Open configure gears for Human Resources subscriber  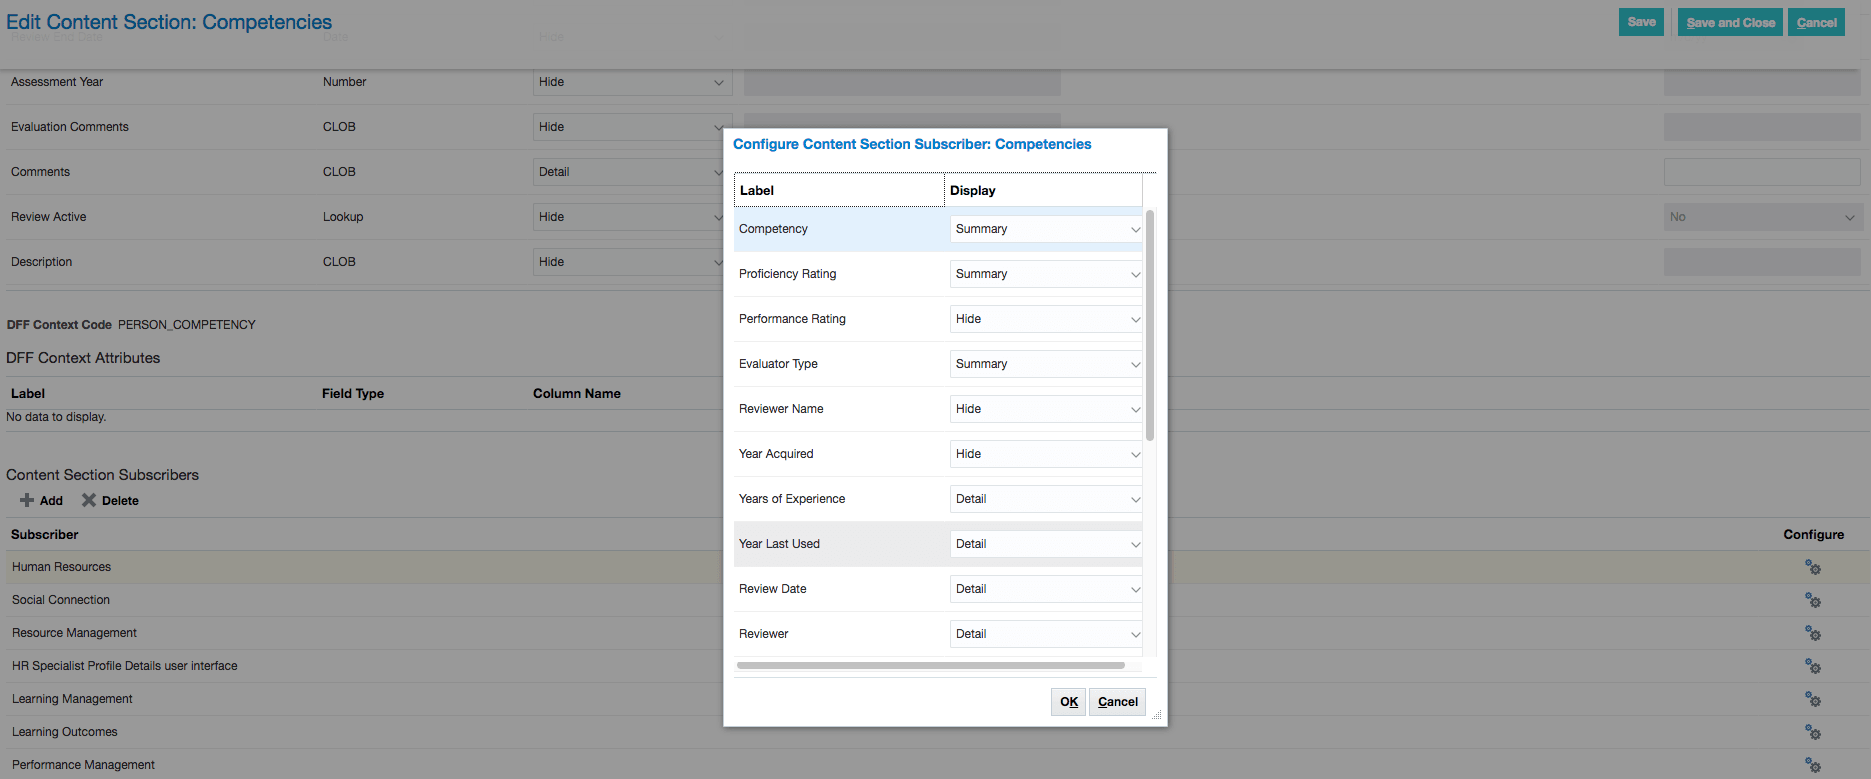pos(1812,567)
